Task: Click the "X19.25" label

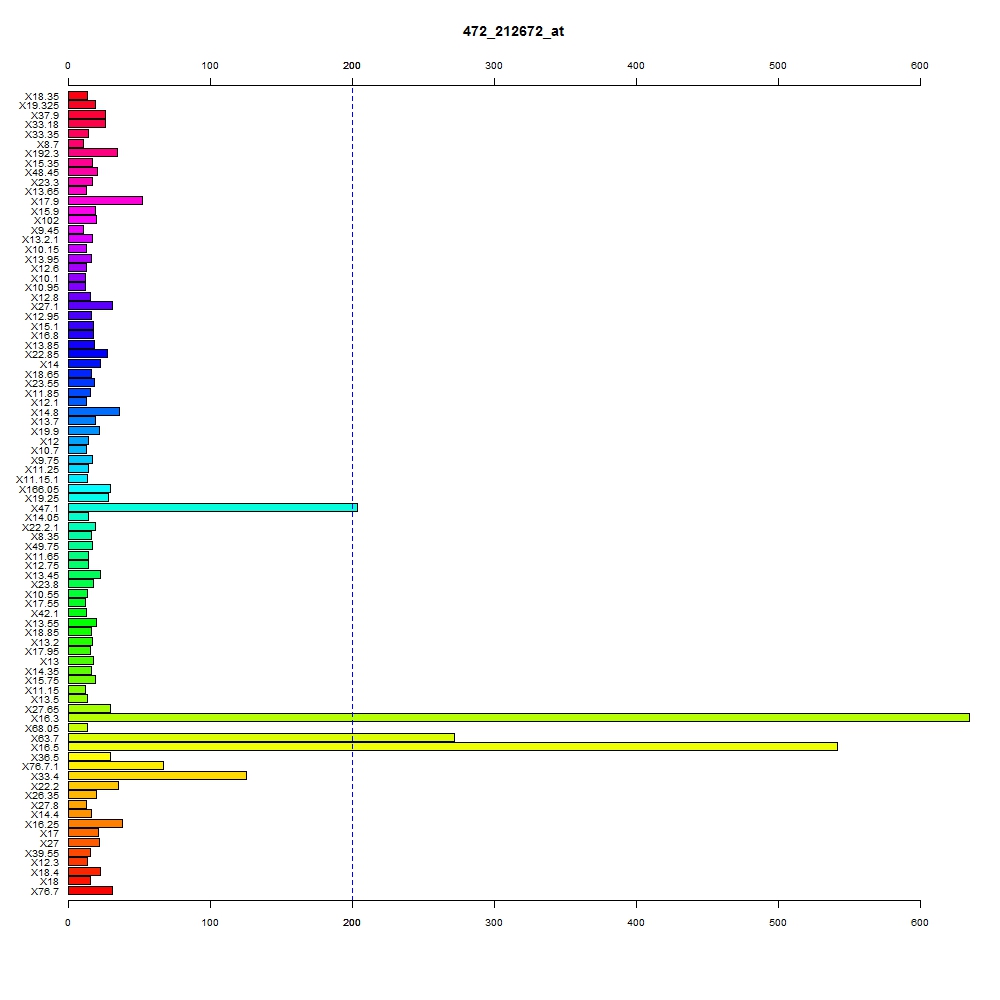Action: click(41, 498)
